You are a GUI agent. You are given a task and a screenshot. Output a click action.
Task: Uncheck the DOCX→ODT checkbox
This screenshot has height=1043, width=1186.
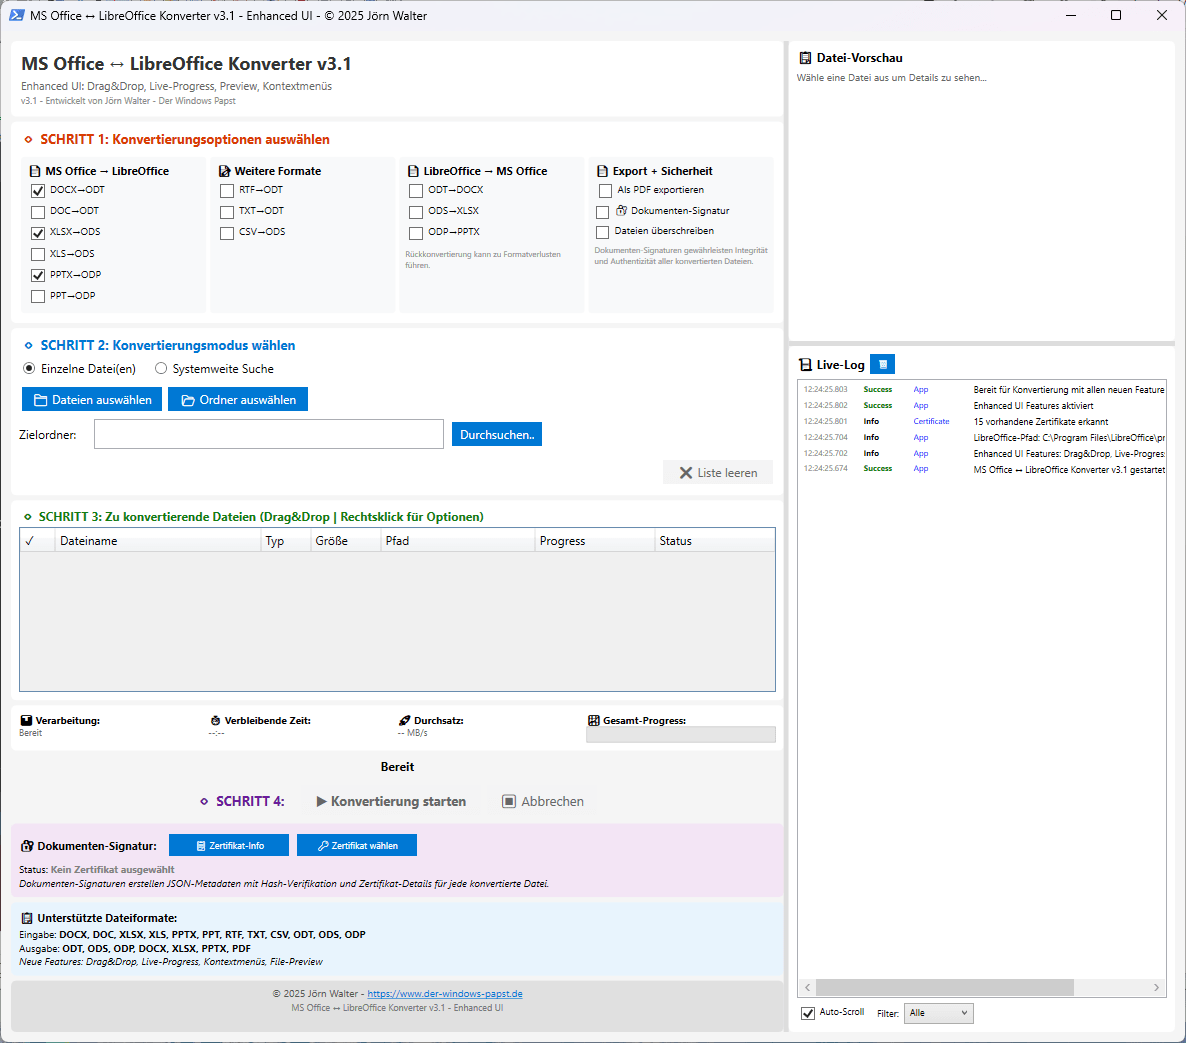(38, 191)
